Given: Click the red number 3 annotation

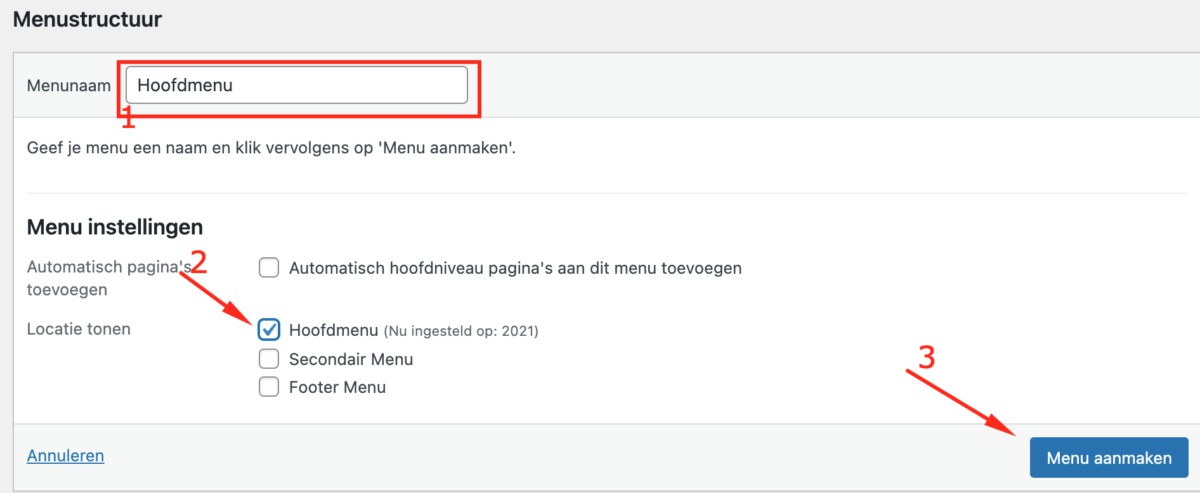Looking at the screenshot, I should tap(926, 358).
